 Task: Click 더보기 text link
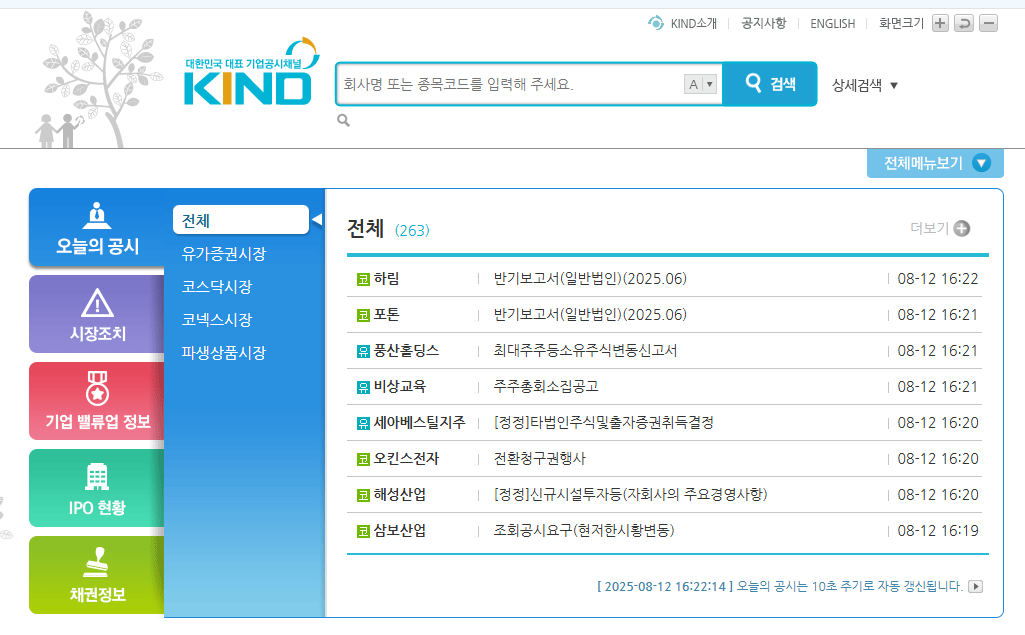pos(929,228)
